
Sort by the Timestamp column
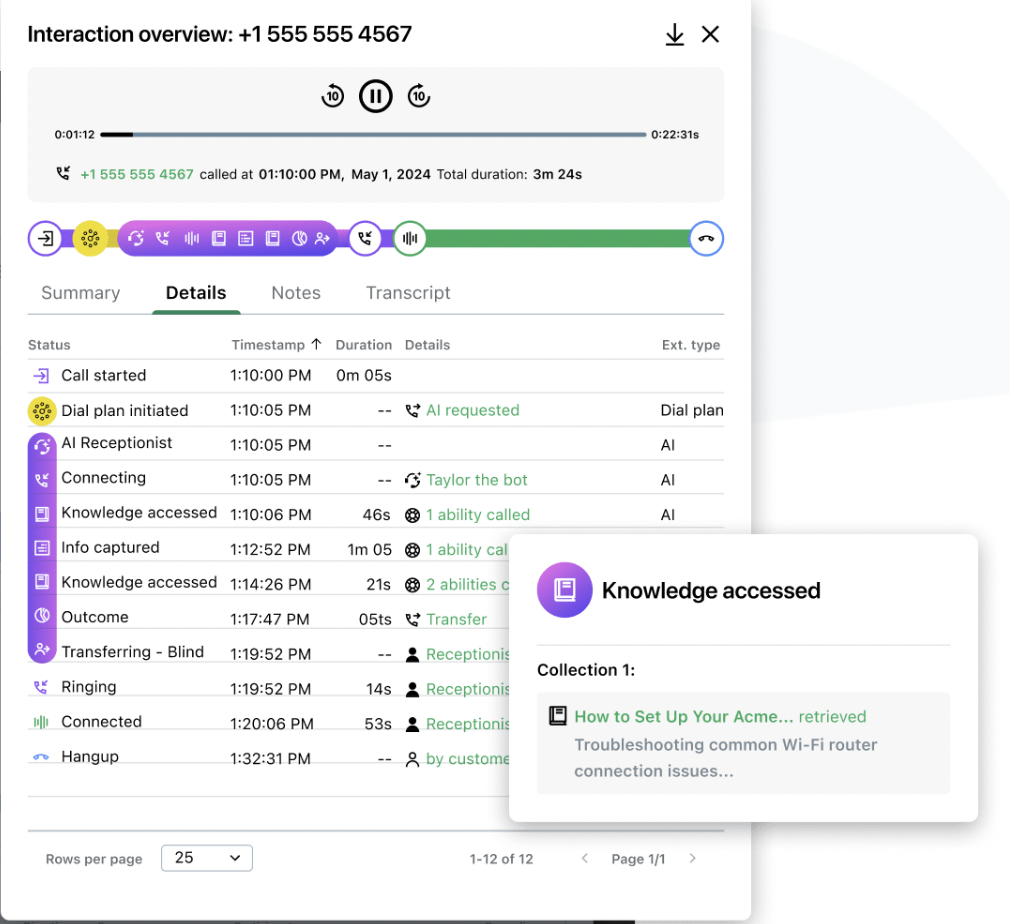coord(276,345)
